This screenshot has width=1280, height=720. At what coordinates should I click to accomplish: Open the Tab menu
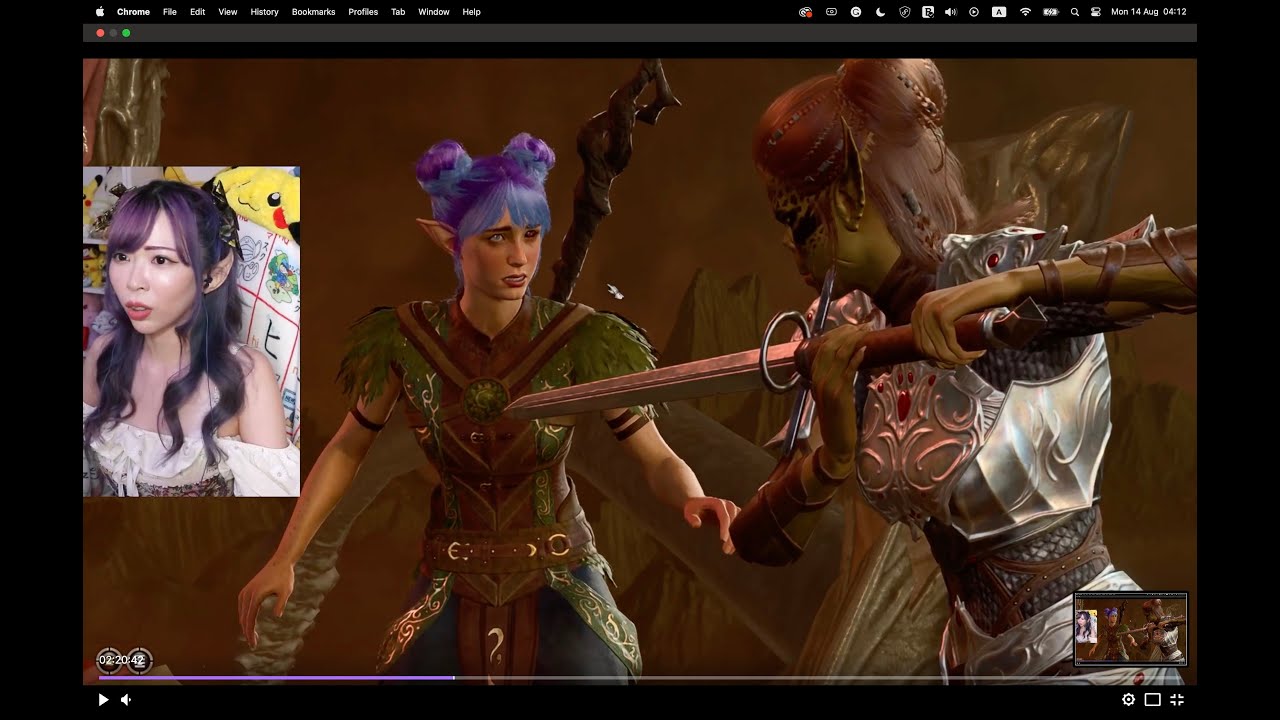(x=398, y=12)
